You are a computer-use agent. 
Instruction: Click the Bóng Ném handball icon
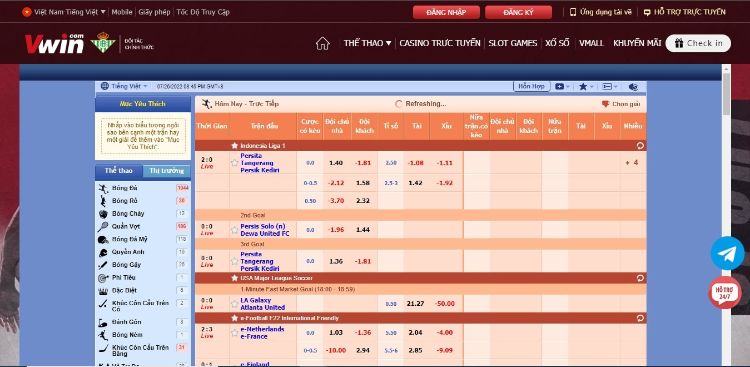[103, 335]
